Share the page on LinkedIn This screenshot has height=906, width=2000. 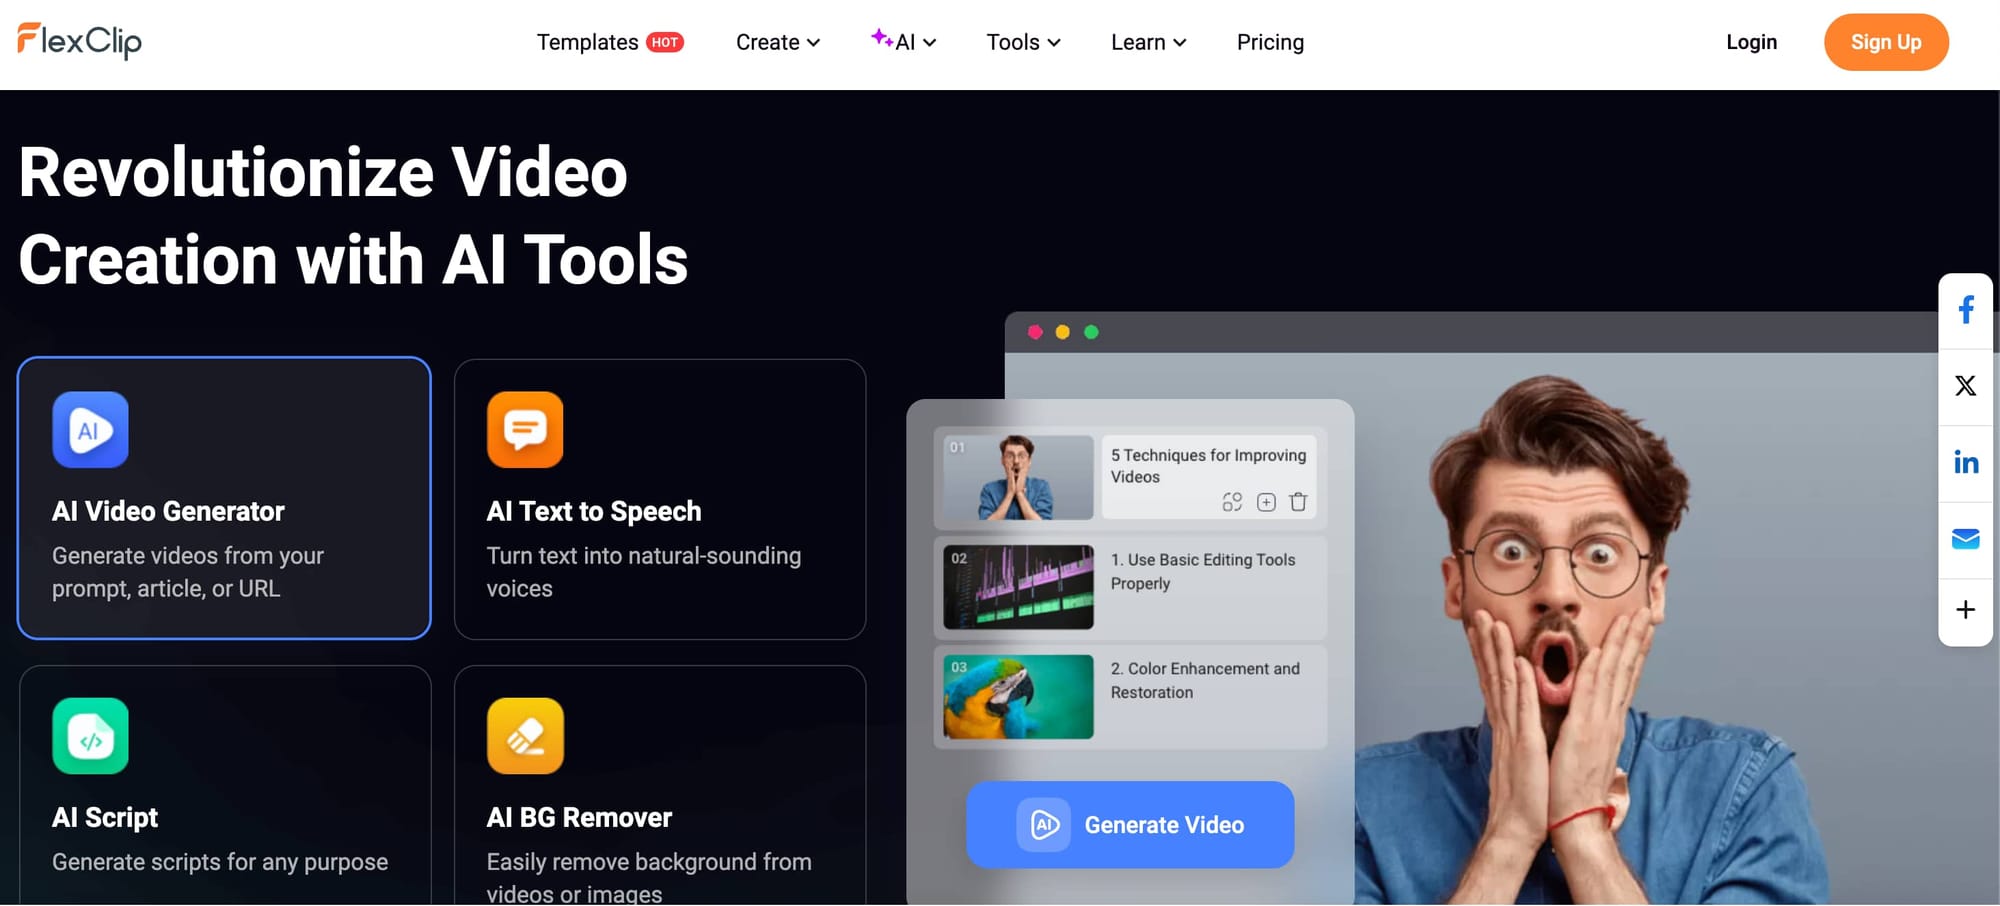point(1966,462)
